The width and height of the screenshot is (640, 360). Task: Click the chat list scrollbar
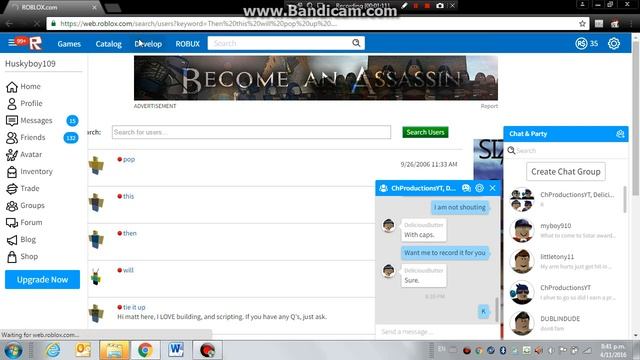point(624,199)
